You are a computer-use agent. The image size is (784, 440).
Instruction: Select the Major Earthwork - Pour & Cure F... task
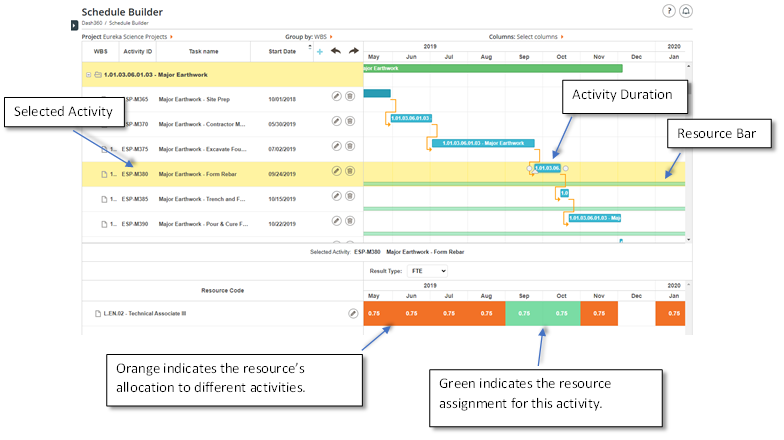click(204, 224)
